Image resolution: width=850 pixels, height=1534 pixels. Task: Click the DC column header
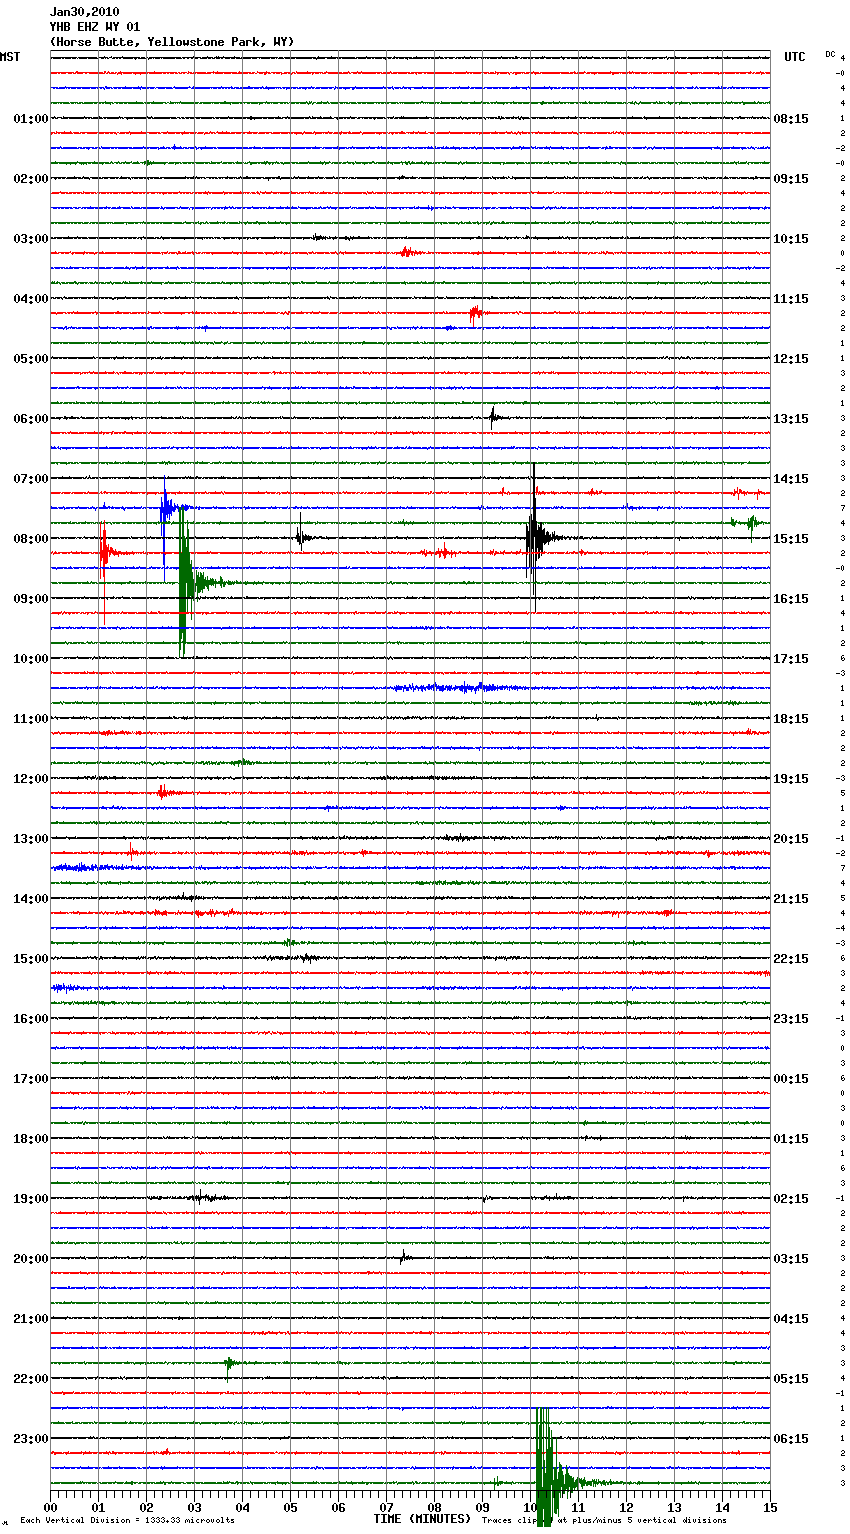click(x=830, y=54)
